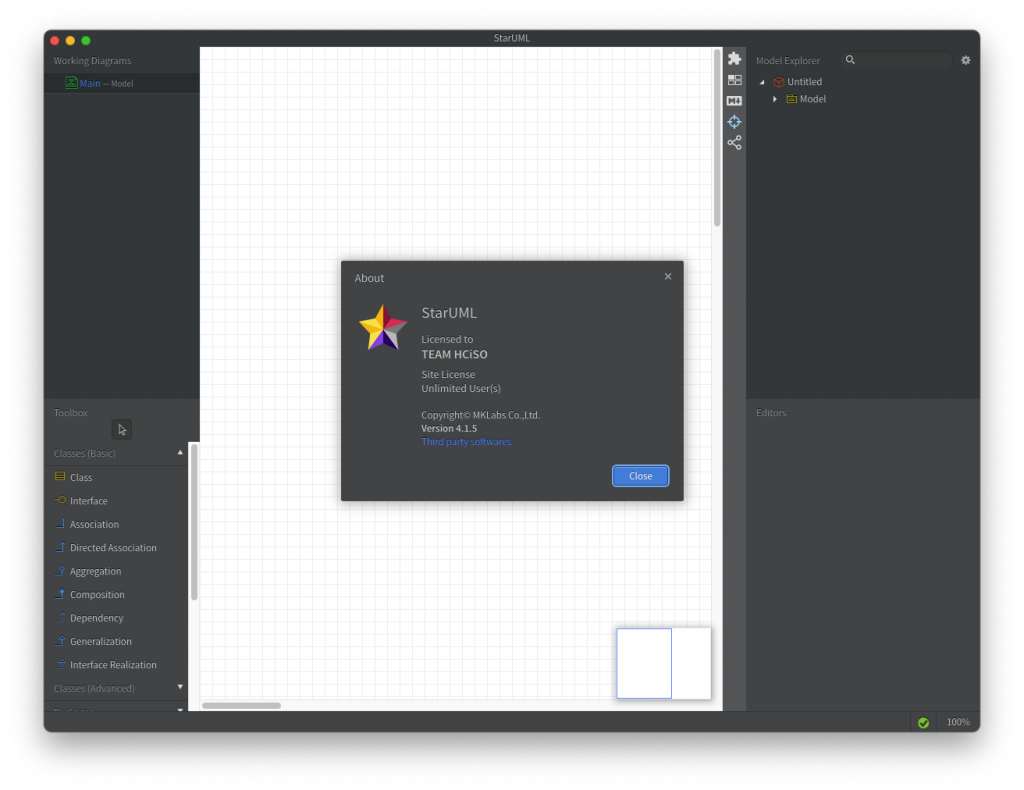
Task: Click the Interface tool icon
Action: click(60, 500)
